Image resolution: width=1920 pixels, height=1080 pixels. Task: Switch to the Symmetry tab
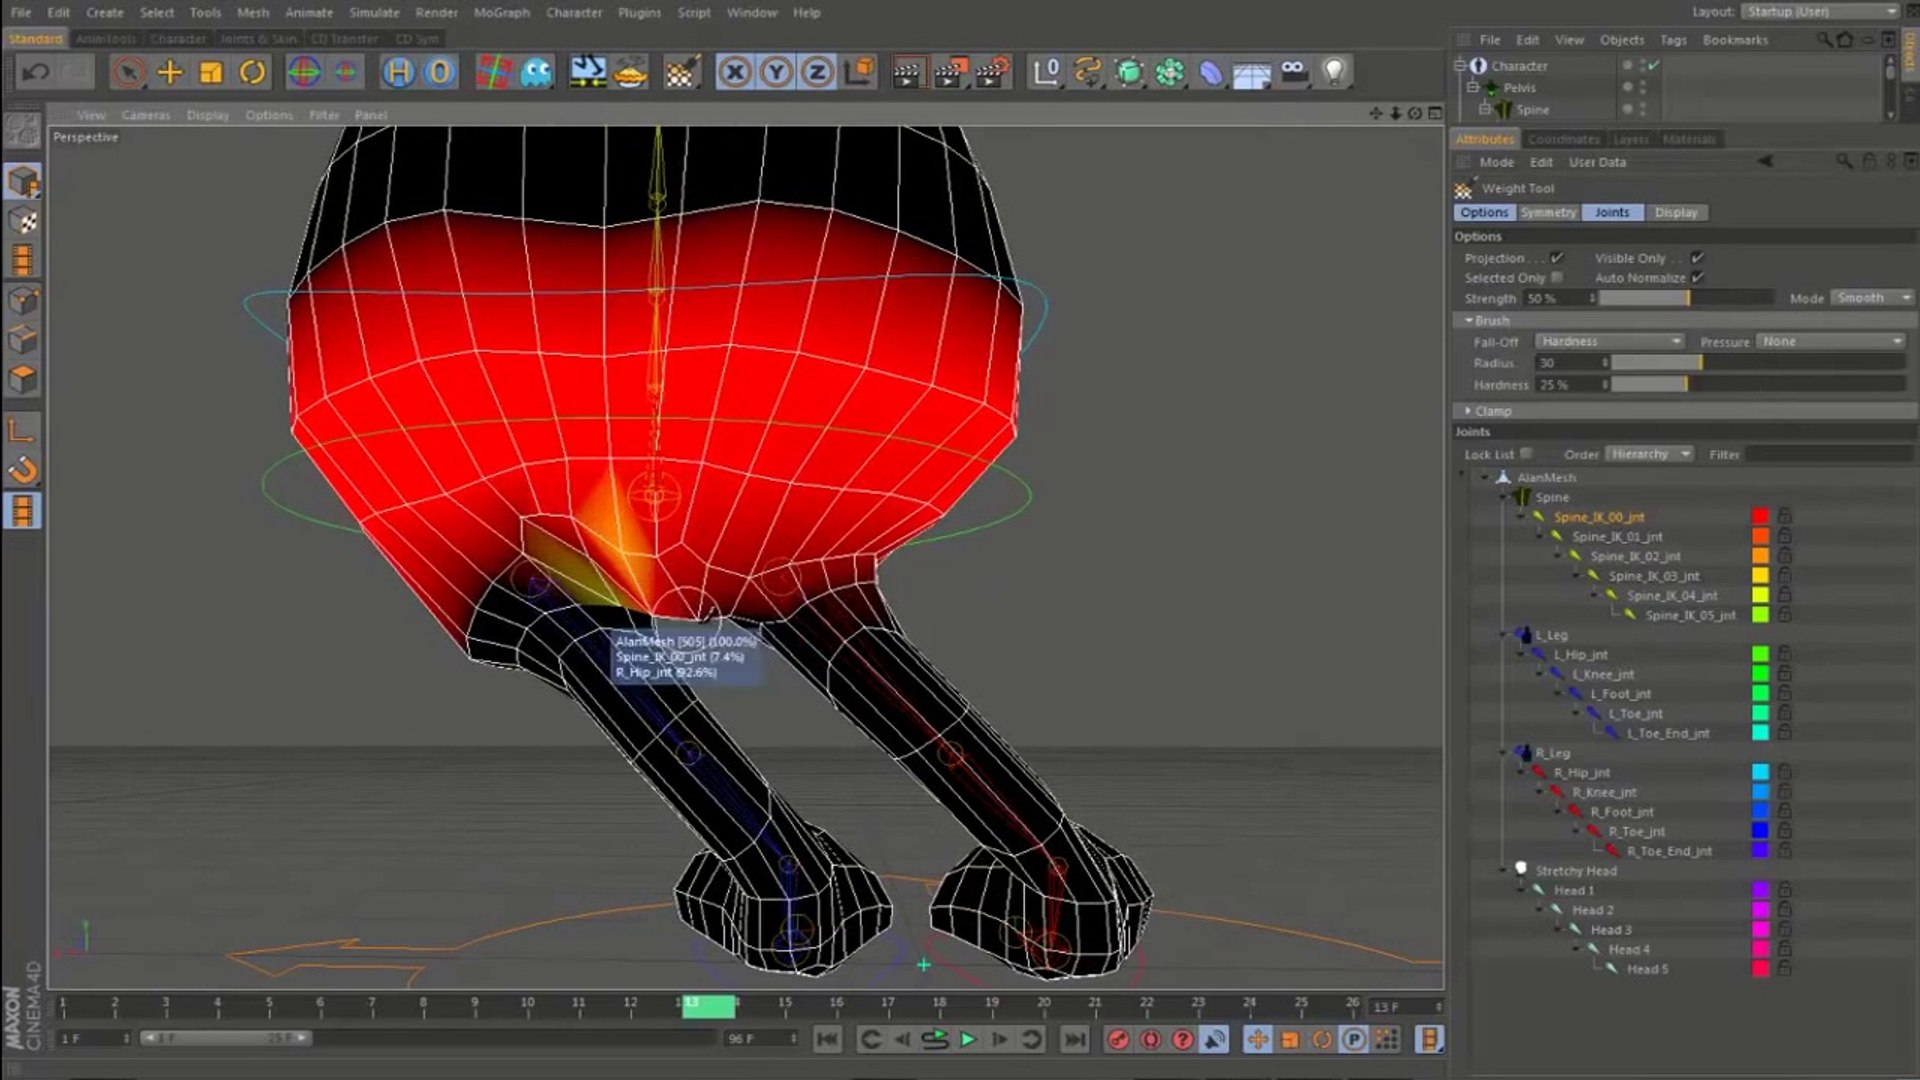1548,213
